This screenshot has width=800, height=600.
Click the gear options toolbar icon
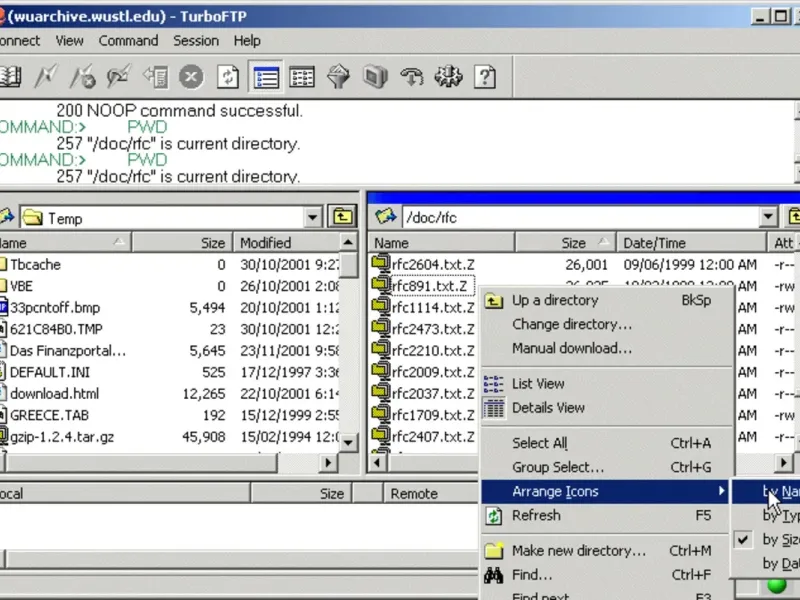[x=448, y=78]
